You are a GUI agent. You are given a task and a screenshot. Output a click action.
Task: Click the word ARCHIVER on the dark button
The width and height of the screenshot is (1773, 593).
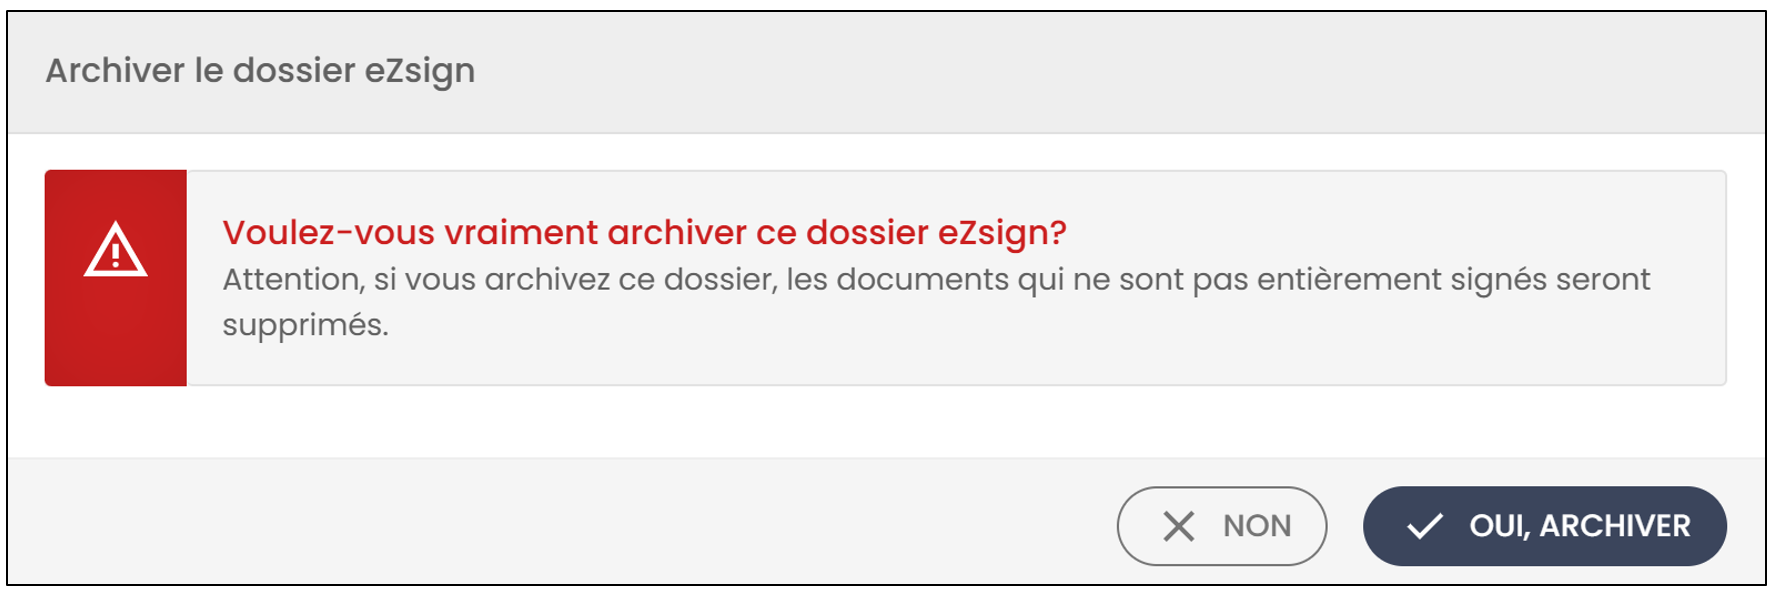click(1615, 526)
